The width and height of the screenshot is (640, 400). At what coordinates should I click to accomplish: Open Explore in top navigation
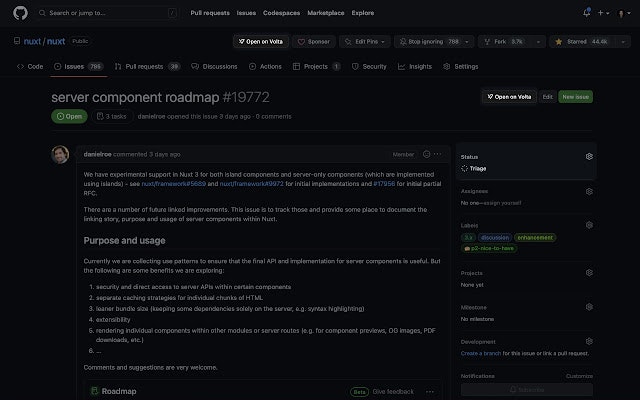(362, 13)
